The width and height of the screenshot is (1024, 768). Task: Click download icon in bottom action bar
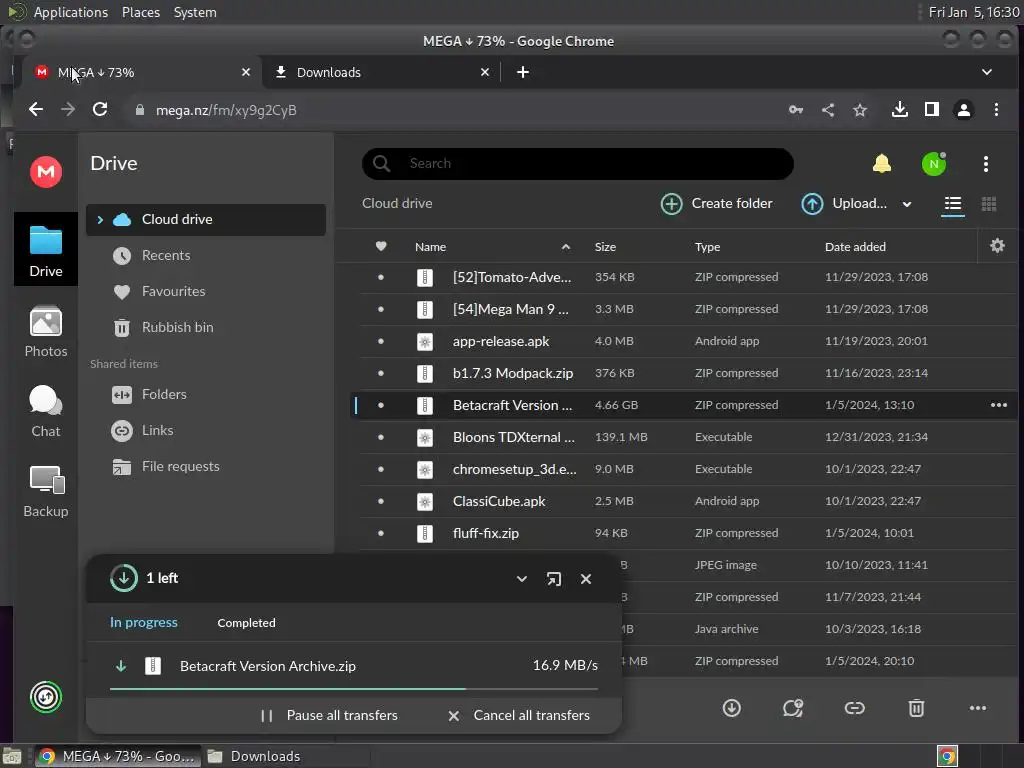click(731, 708)
